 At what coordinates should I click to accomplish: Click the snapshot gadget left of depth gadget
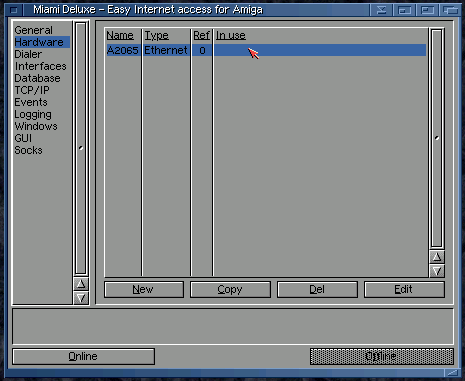[427, 10]
